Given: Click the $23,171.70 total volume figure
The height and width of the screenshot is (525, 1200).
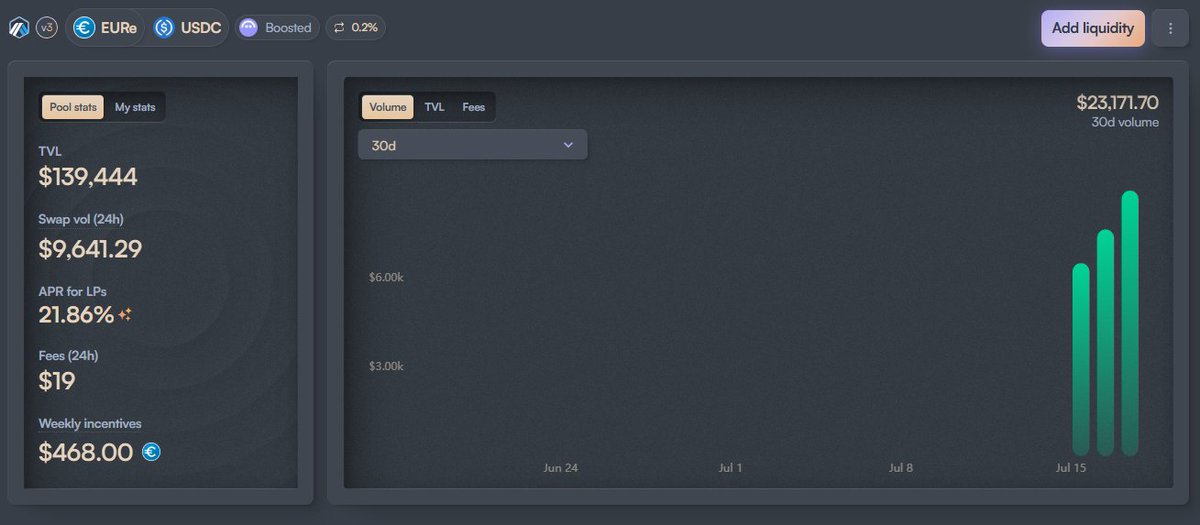Looking at the screenshot, I should pos(1118,102).
